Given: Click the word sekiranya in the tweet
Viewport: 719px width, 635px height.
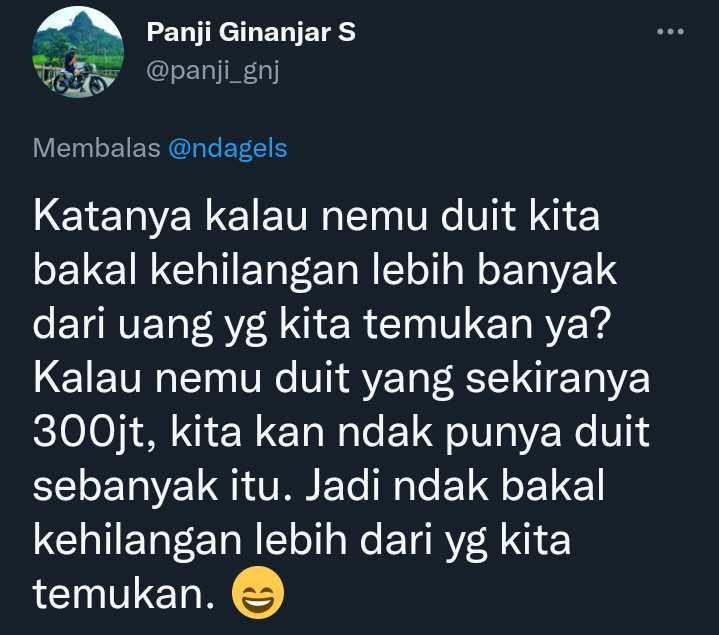Looking at the screenshot, I should tap(558, 379).
